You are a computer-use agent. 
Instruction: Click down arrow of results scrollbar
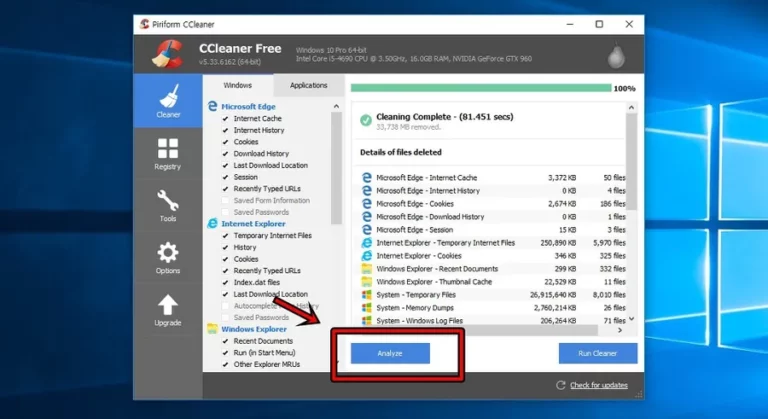631,319
